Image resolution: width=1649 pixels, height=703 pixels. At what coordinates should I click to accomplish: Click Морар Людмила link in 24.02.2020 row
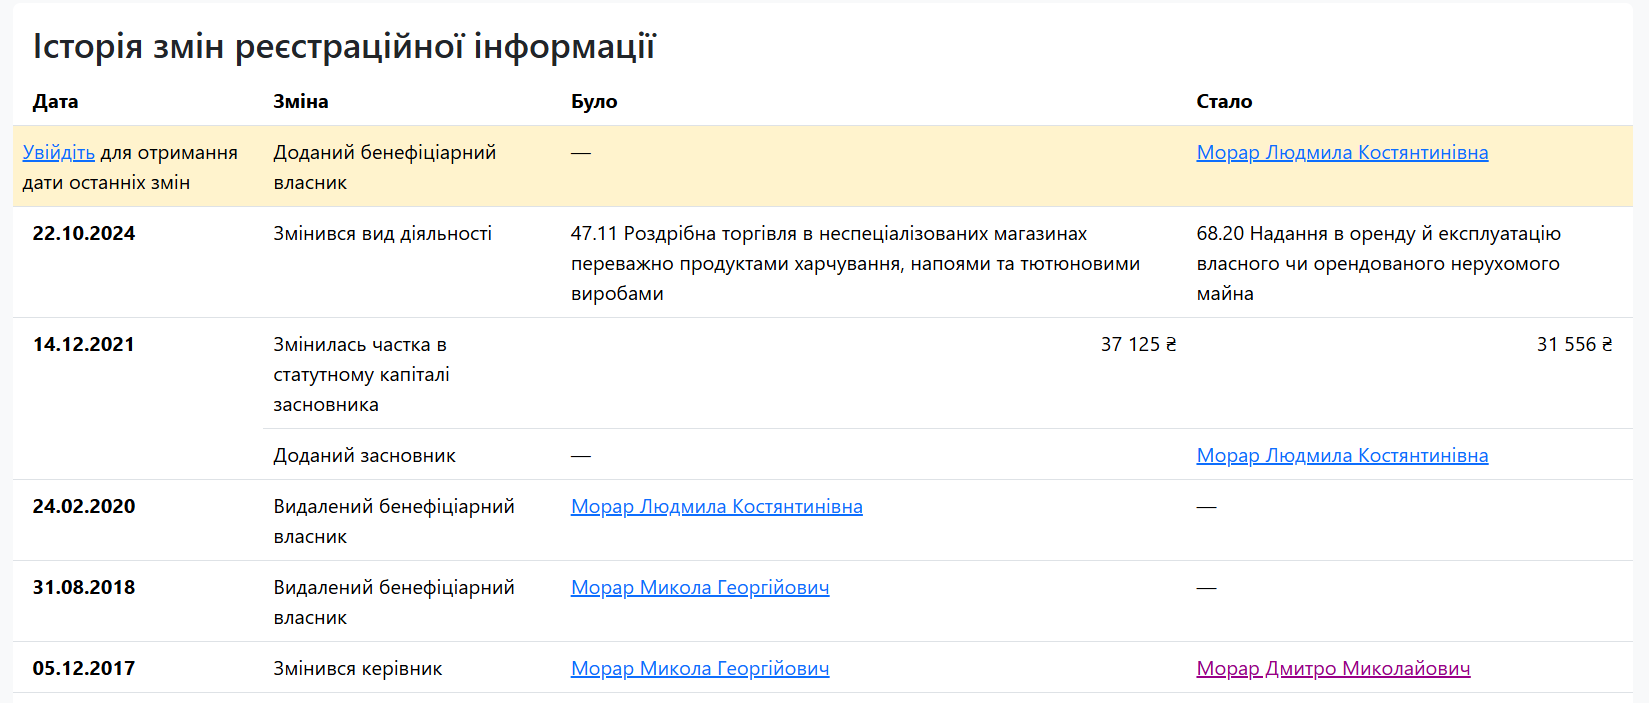[x=716, y=507]
